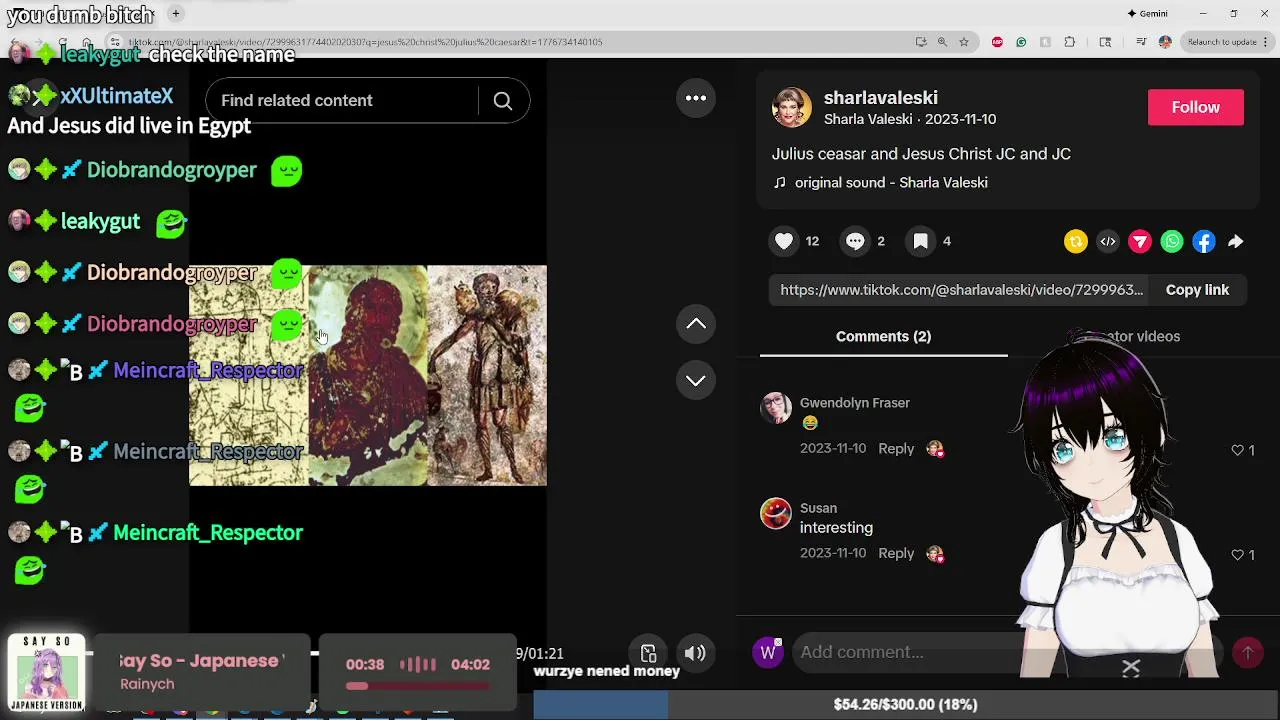1280x720 pixels.
Task: Click the creator-liked badge on Susan's comment
Action: pyautogui.click(x=935, y=553)
